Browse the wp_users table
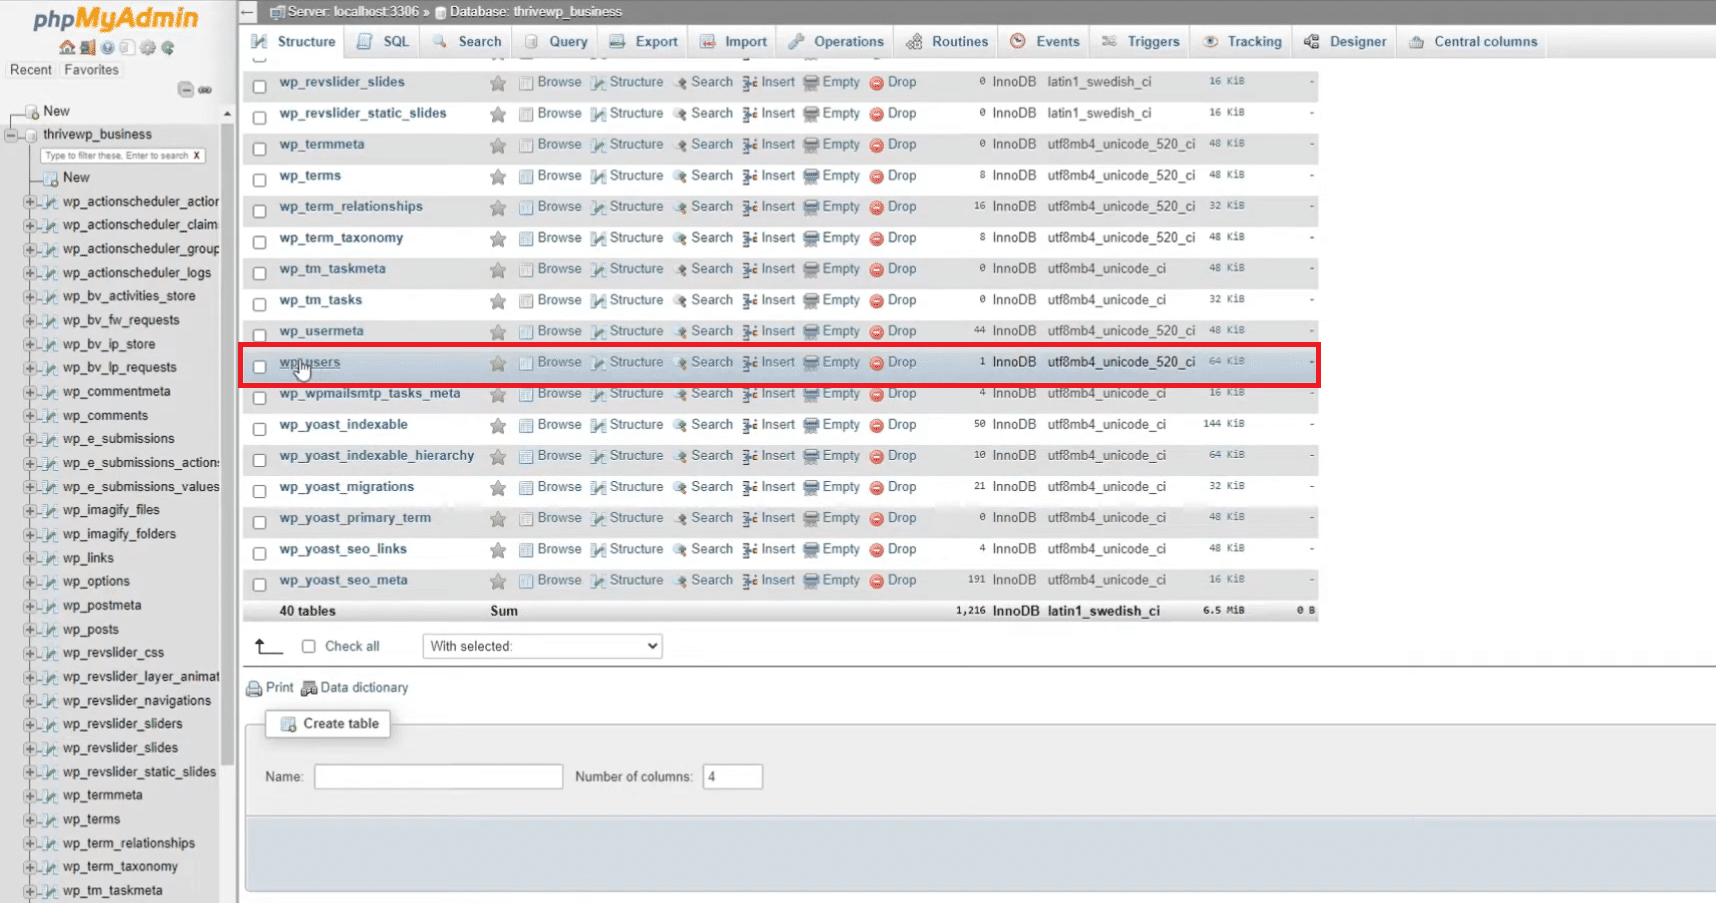The width and height of the screenshot is (1716, 903). pos(558,362)
